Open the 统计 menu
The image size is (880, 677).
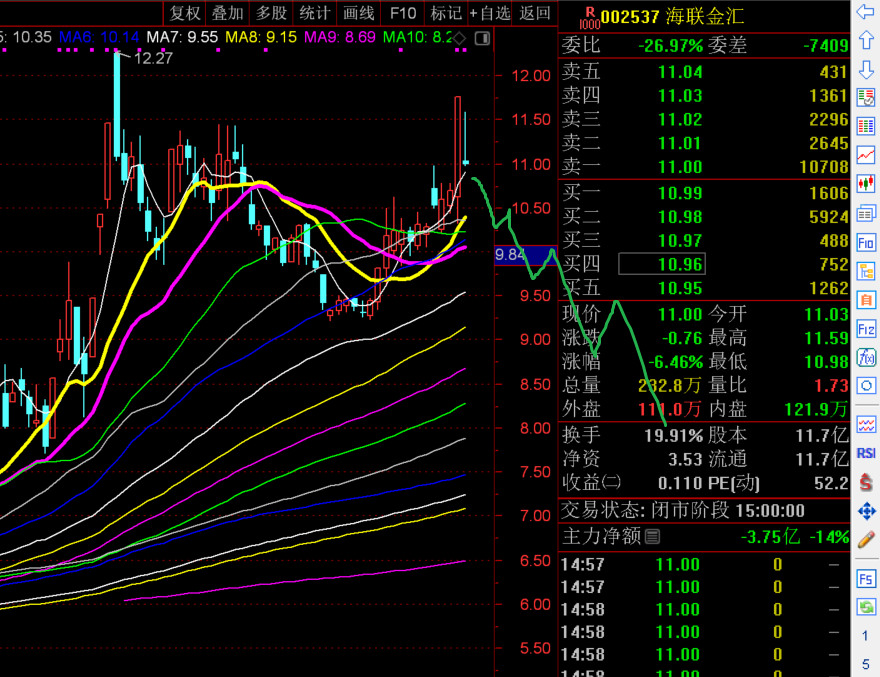pos(315,13)
